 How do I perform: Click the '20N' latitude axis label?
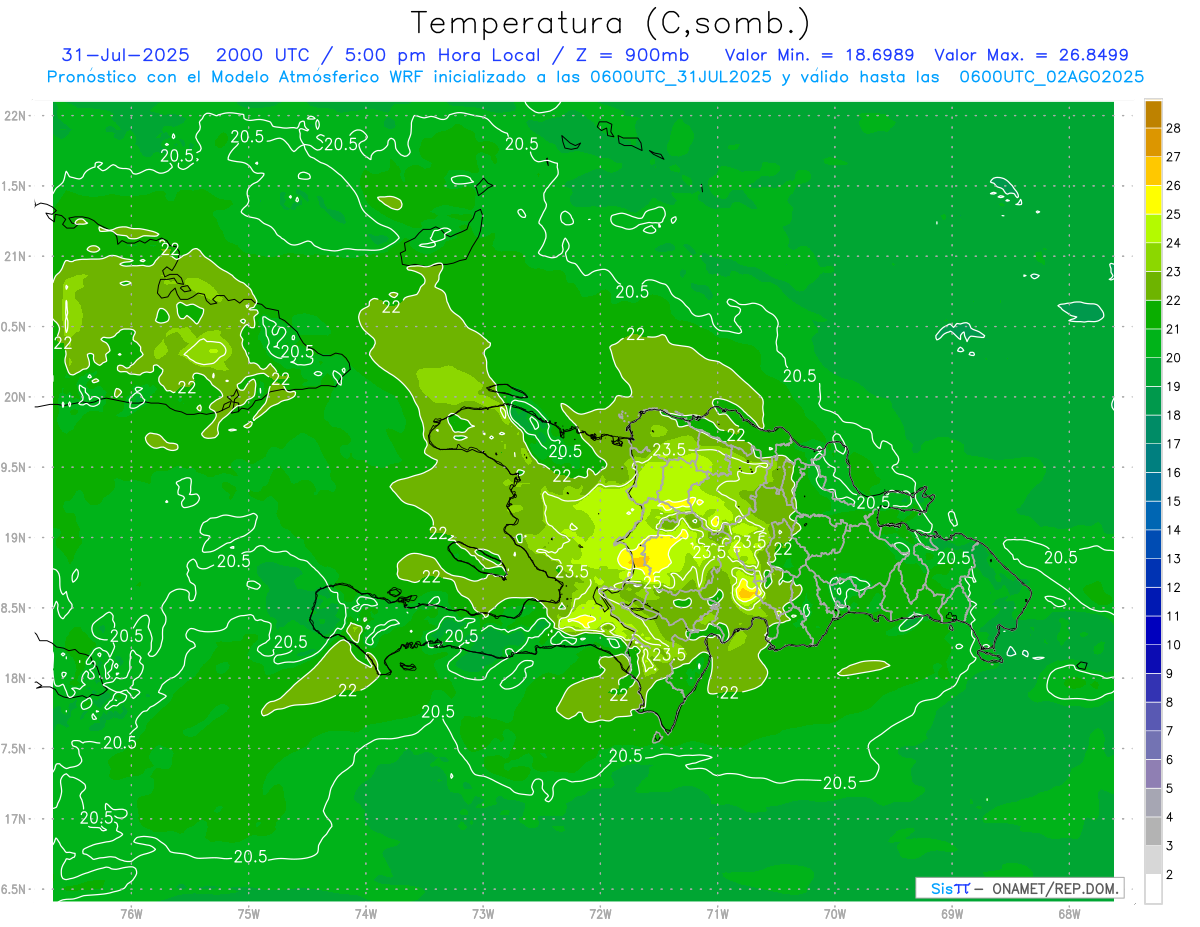point(17,397)
